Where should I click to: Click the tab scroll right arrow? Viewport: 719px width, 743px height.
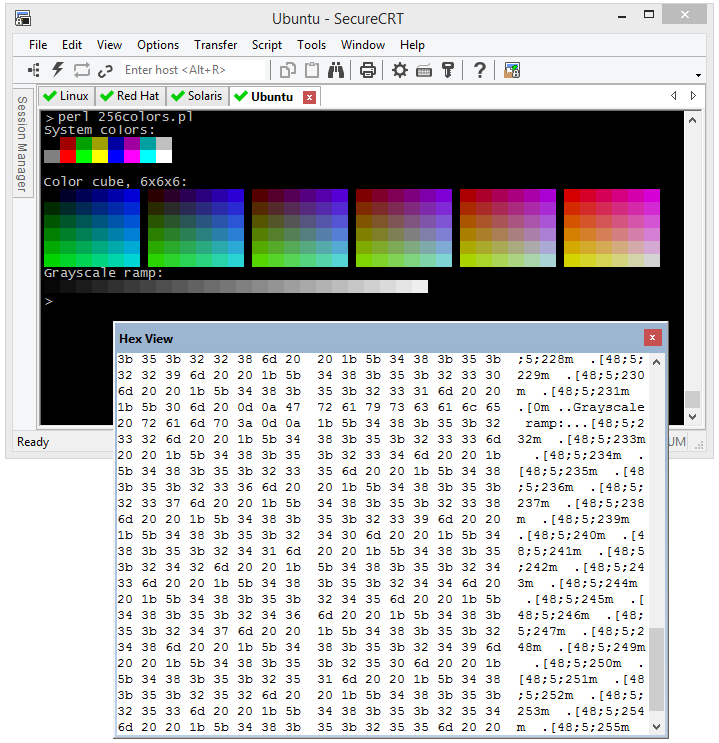tap(693, 96)
